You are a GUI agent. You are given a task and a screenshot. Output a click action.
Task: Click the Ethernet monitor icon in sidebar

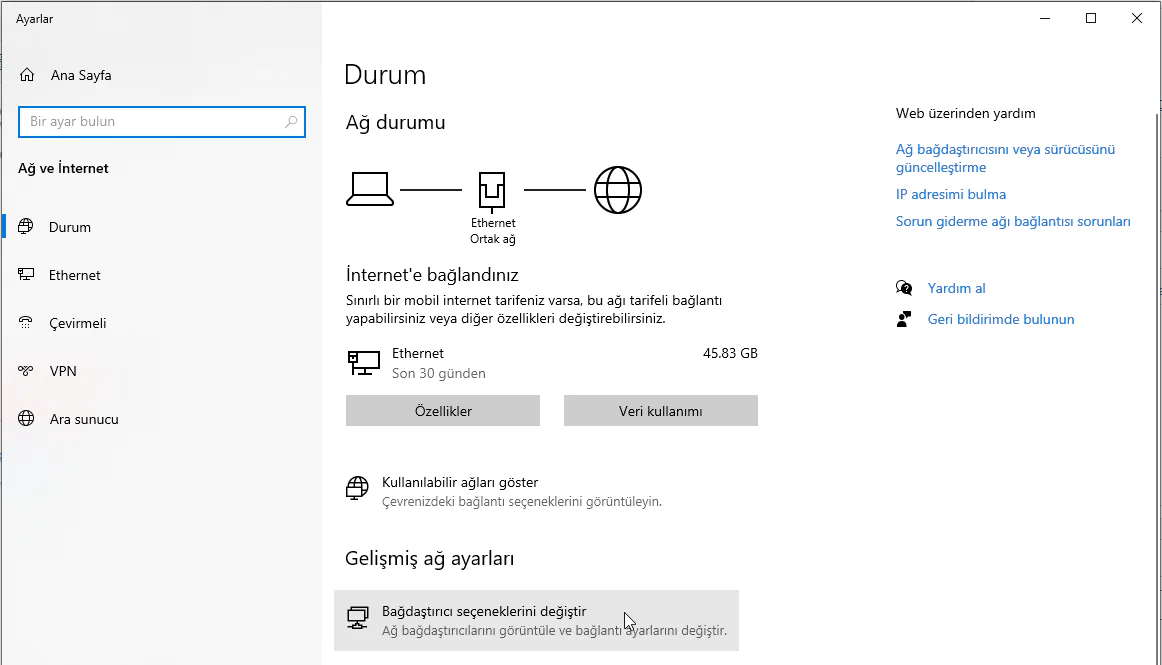[26, 275]
